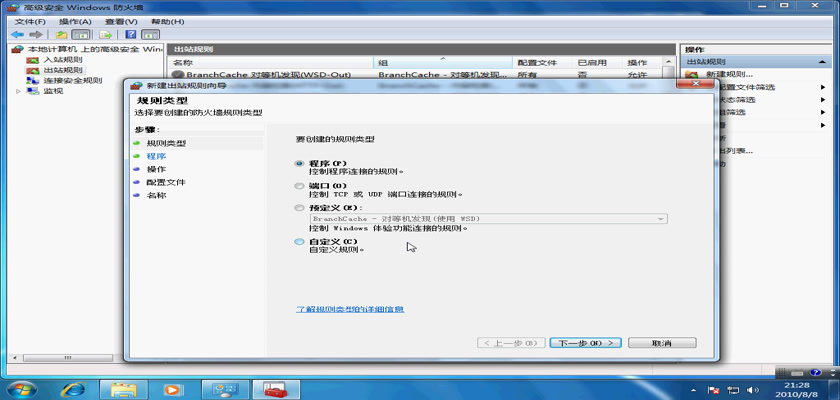Click the back arrow toolbar icon
The width and height of the screenshot is (840, 400).
(19, 34)
